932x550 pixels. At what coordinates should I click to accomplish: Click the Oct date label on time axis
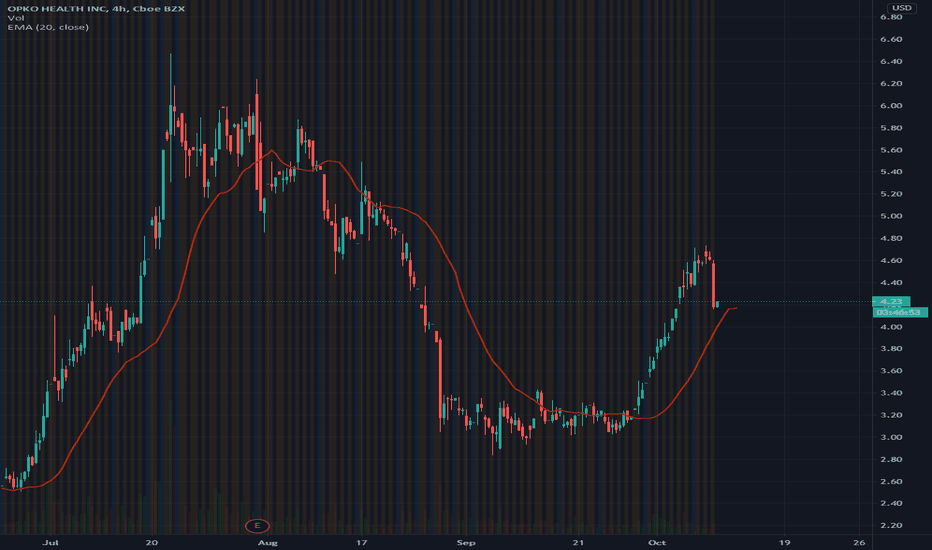coord(657,542)
